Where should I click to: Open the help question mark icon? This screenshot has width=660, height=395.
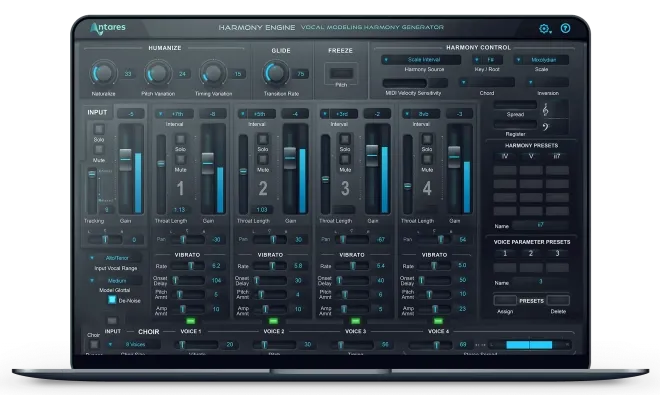[x=565, y=28]
